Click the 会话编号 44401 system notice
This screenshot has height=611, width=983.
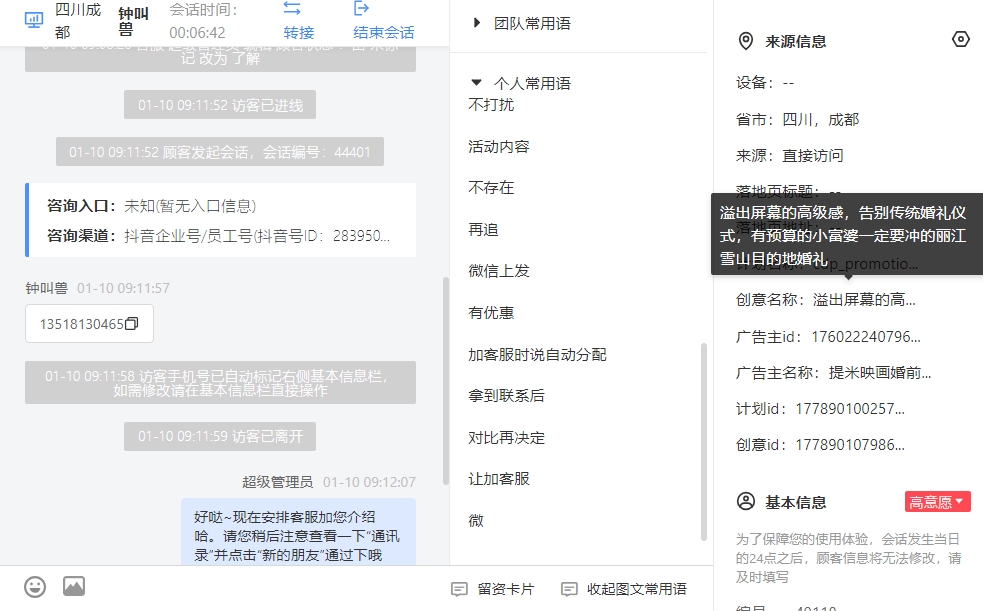(x=220, y=152)
